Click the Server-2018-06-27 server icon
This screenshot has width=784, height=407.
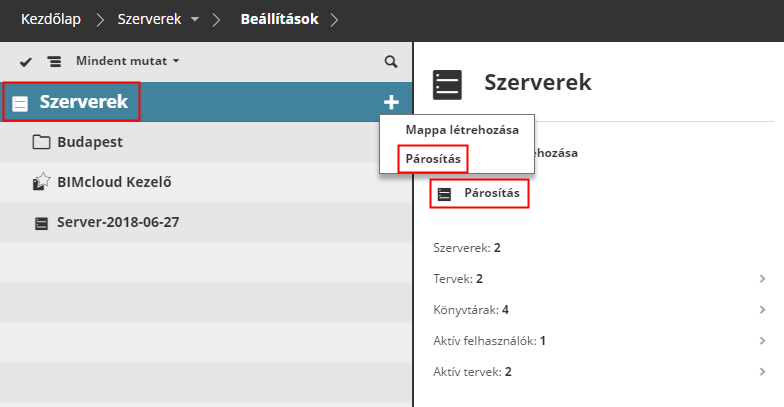coord(41,222)
